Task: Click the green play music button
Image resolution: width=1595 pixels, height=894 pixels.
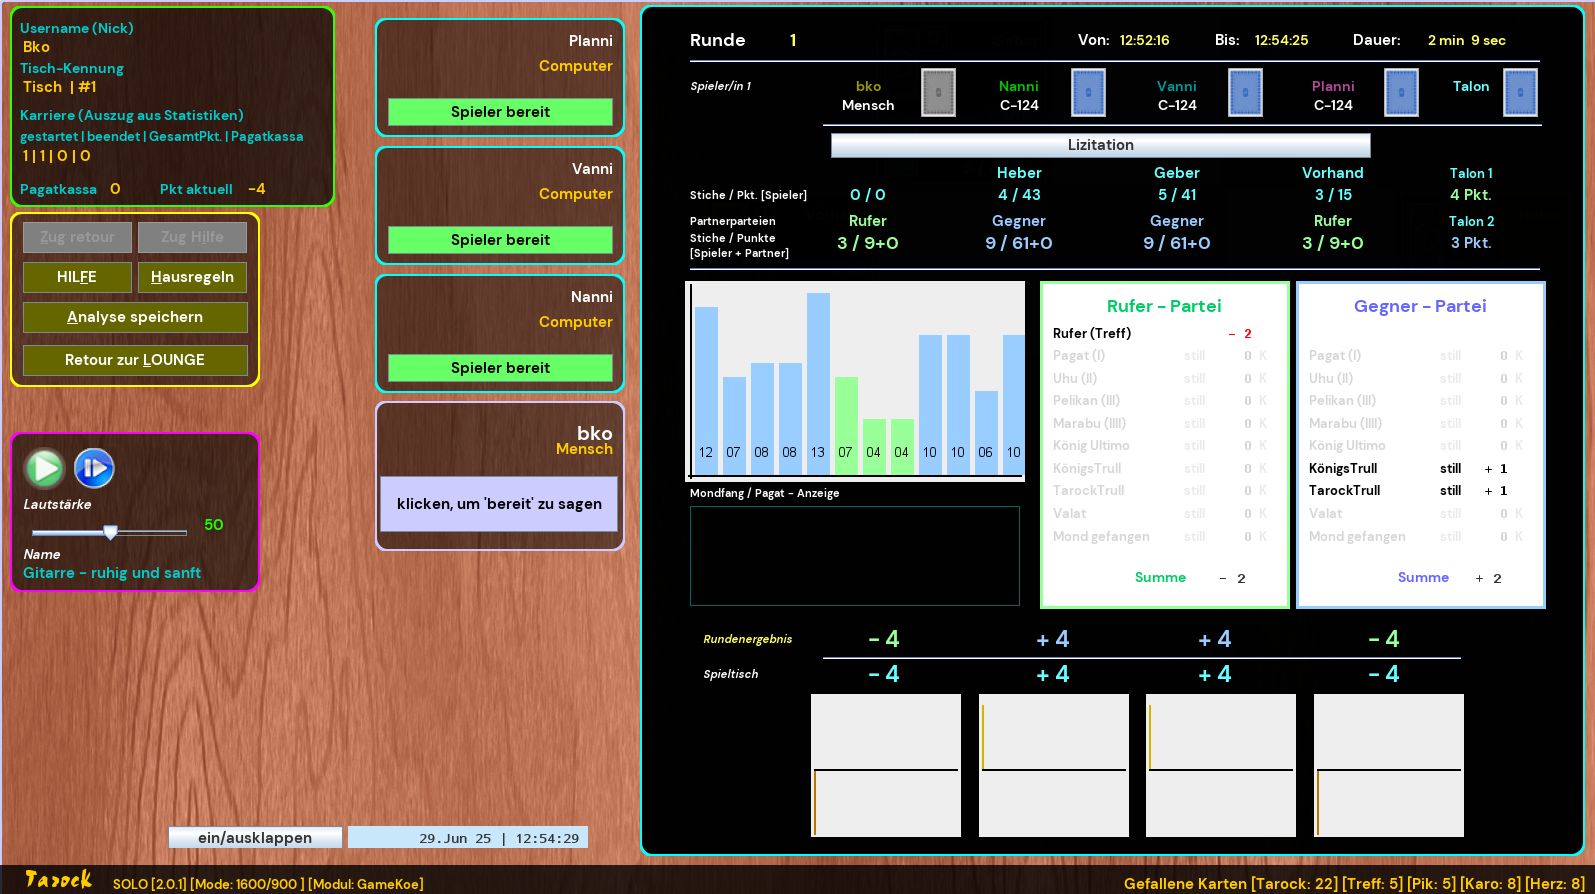Action: click(44, 468)
